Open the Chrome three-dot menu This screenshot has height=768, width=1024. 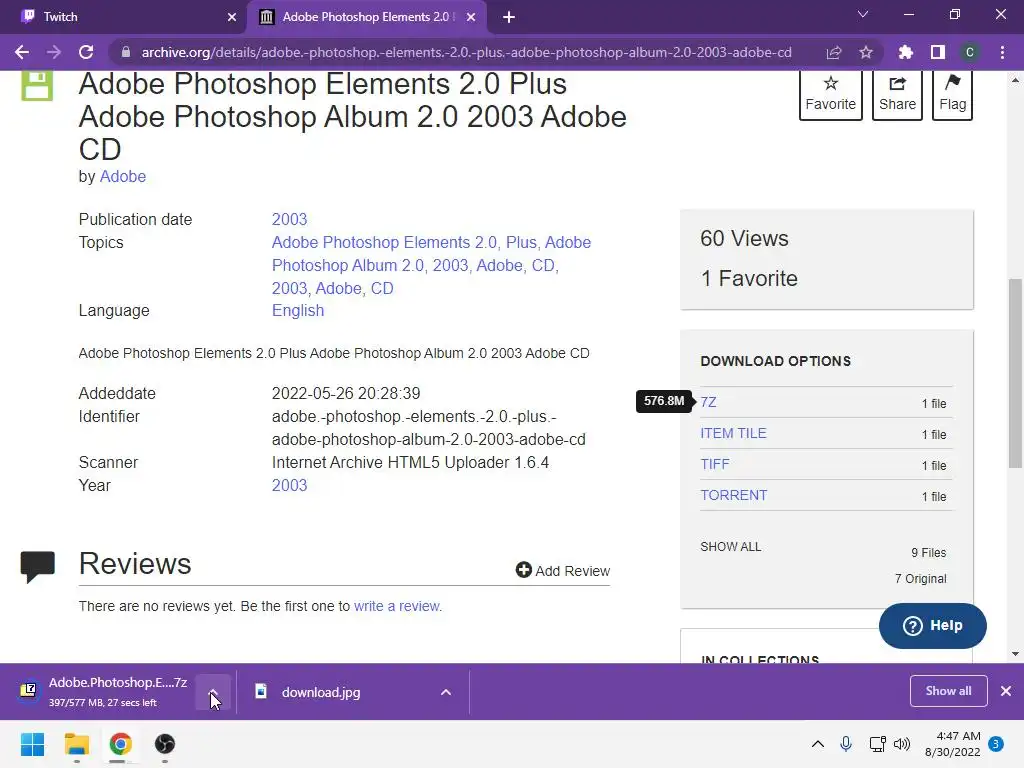[x=1002, y=52]
